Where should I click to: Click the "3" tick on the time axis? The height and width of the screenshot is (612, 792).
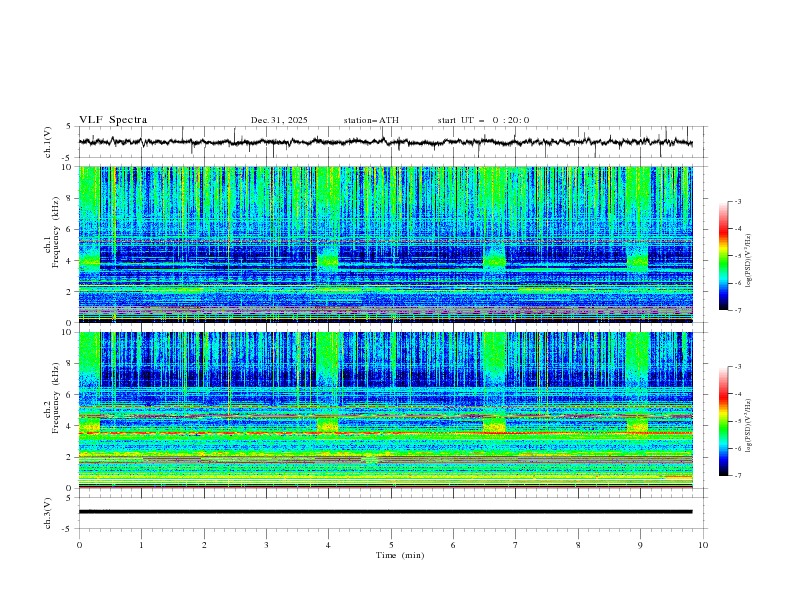tap(266, 545)
